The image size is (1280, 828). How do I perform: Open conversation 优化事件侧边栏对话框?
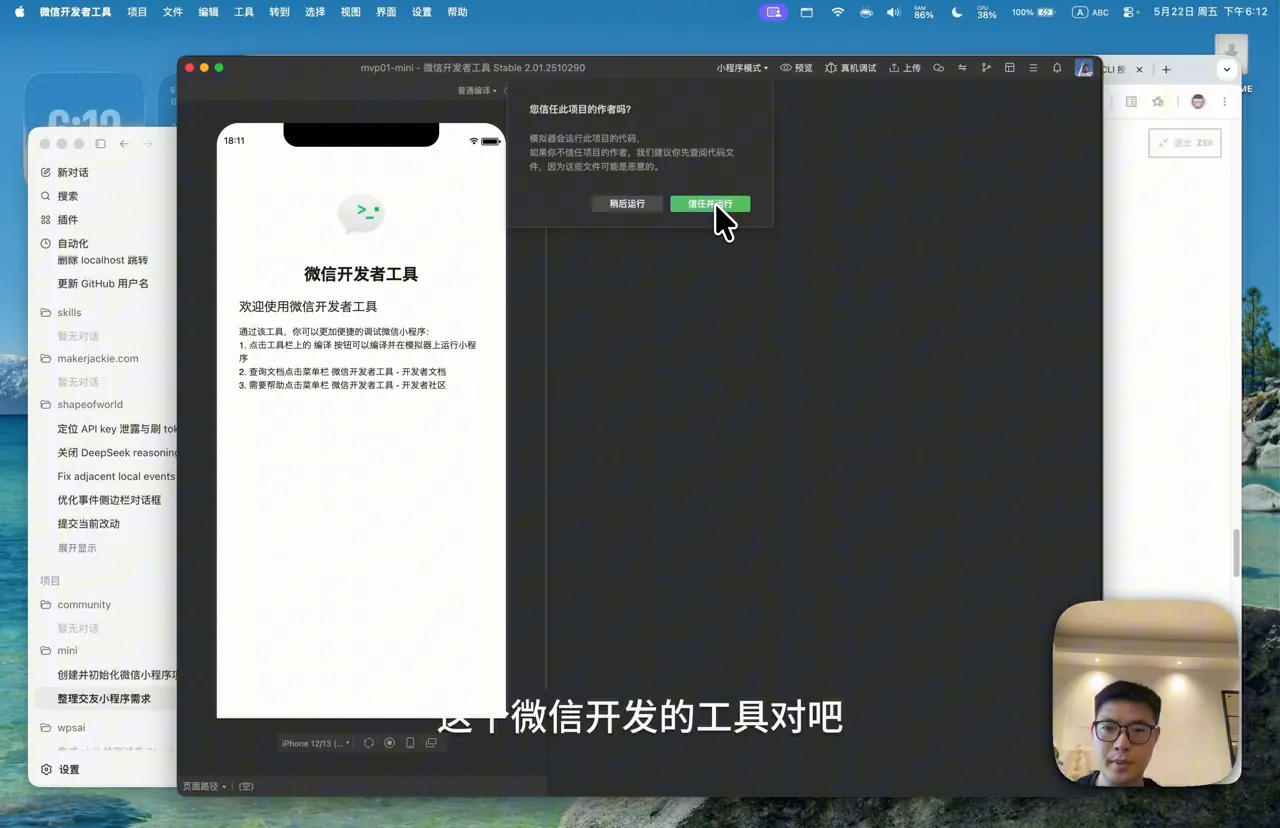point(109,500)
